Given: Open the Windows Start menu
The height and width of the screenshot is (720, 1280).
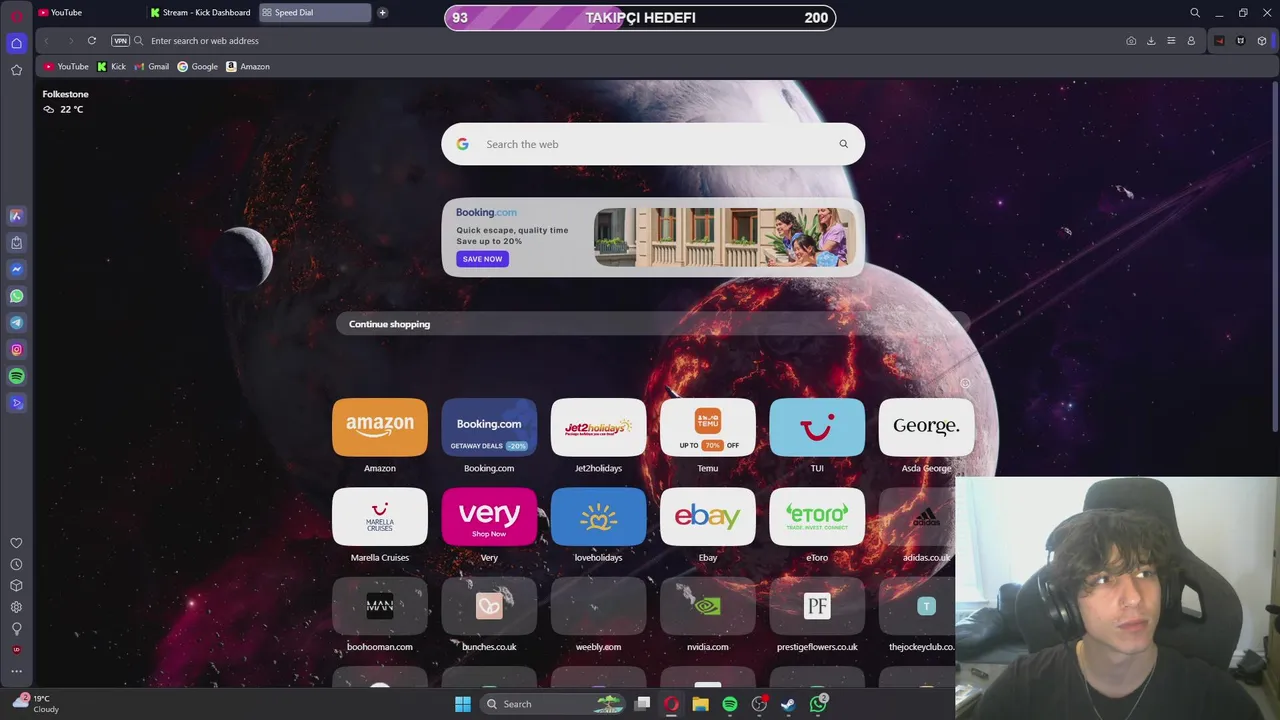Looking at the screenshot, I should click(x=463, y=704).
